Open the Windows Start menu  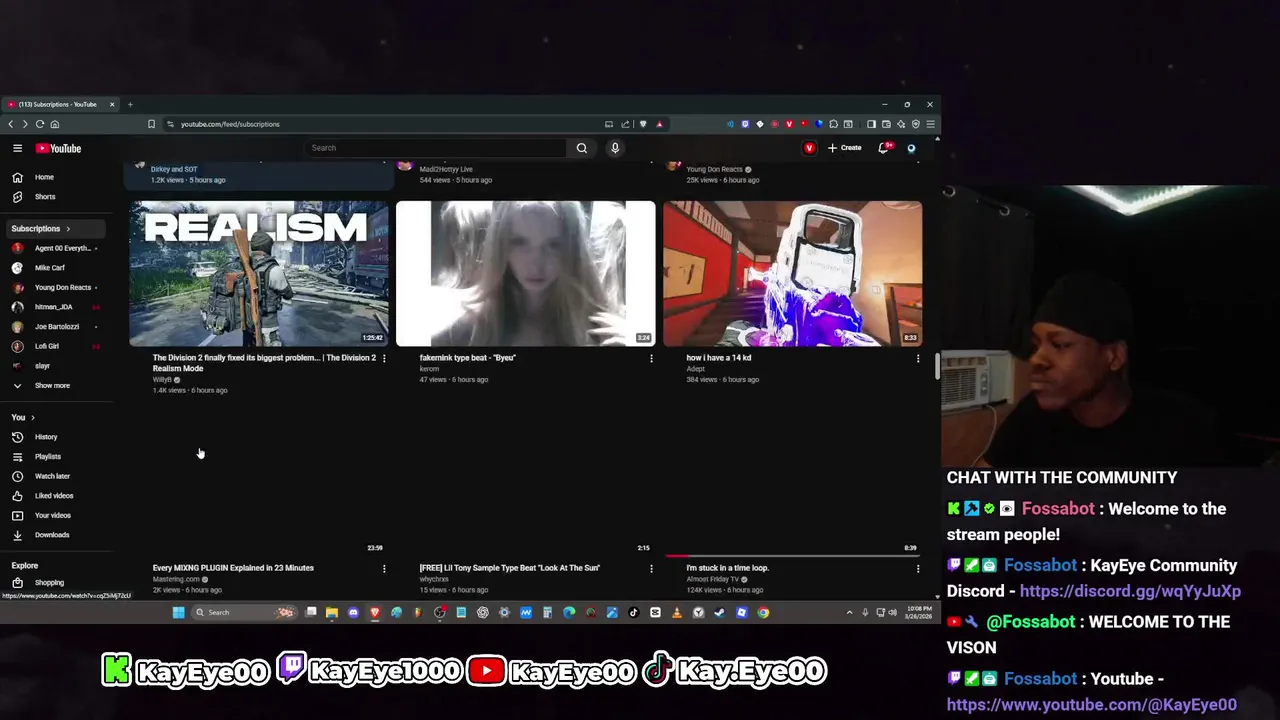pos(178,612)
